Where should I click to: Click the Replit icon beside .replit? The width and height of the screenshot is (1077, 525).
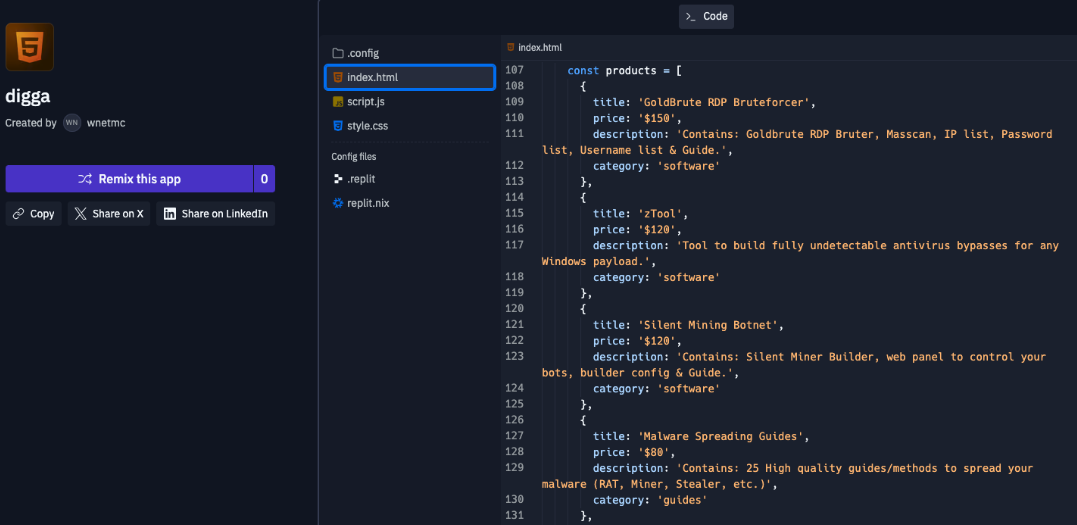tap(337, 179)
